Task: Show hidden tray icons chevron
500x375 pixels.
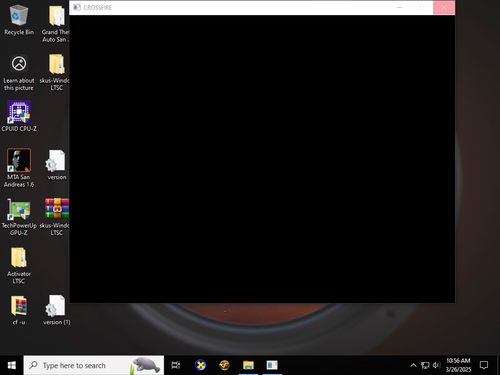Action: [x=413, y=365]
